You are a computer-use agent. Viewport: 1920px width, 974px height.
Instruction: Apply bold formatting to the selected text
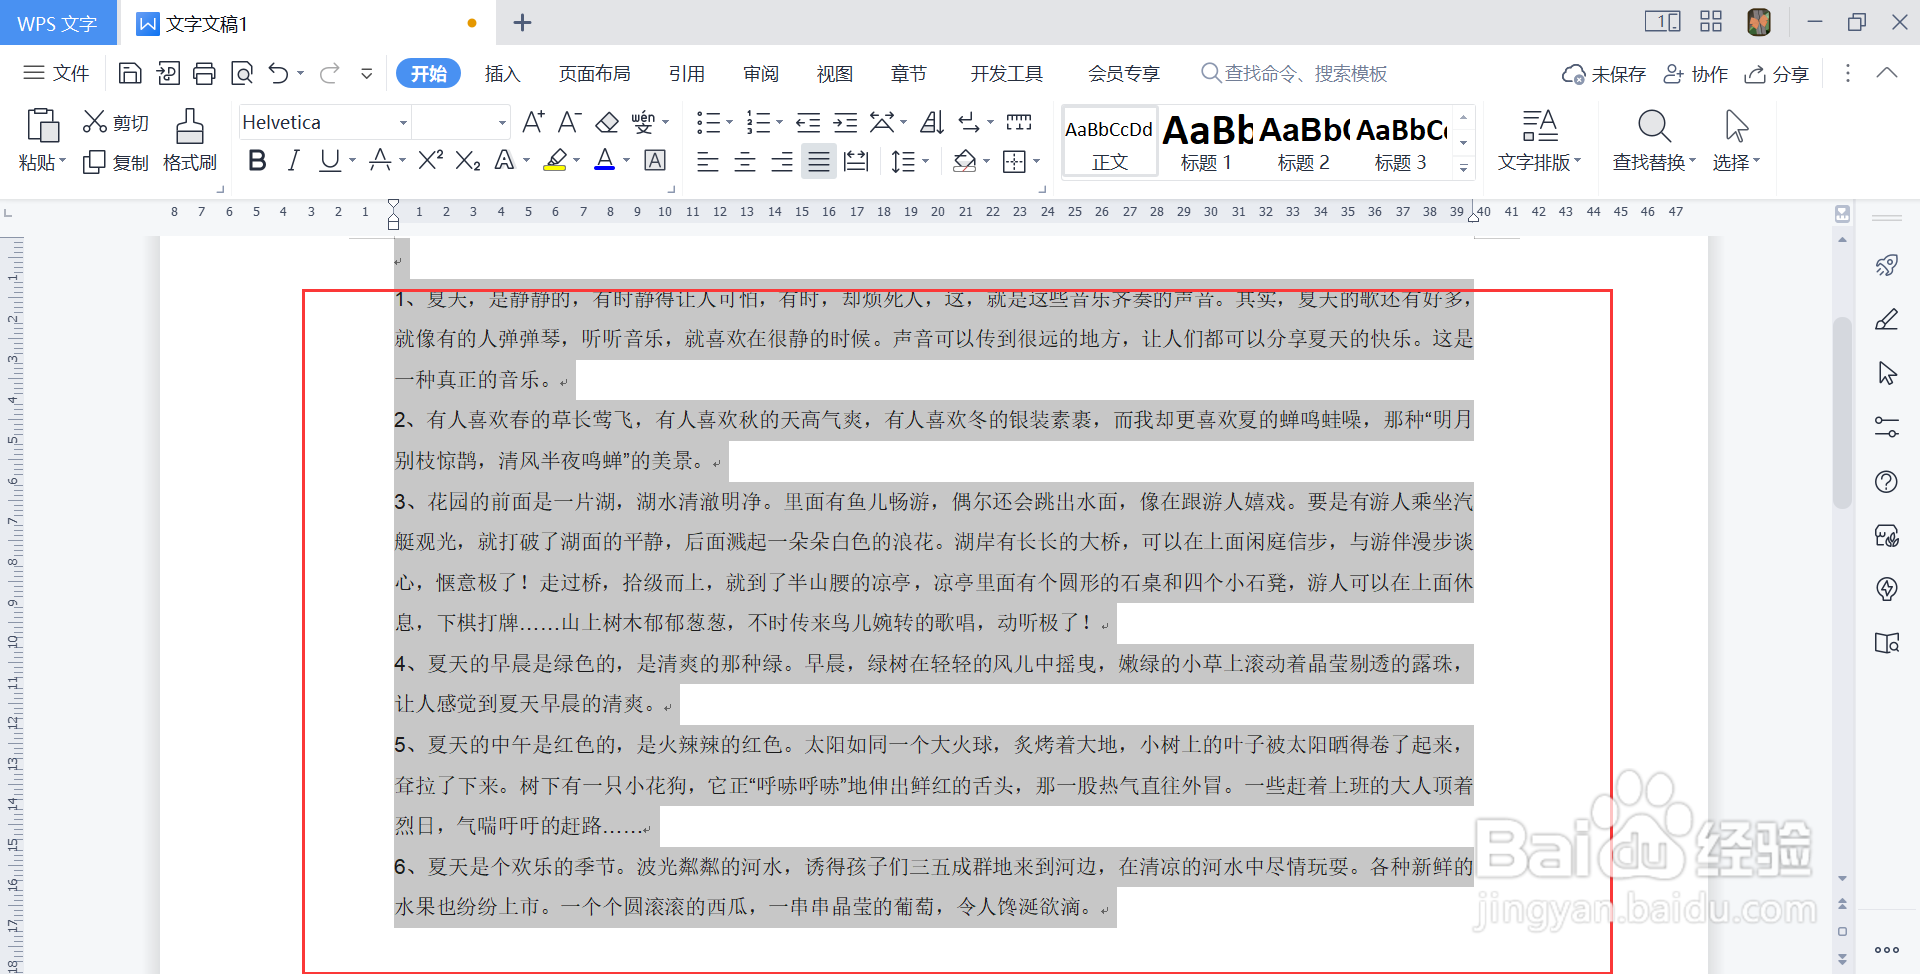coord(256,161)
